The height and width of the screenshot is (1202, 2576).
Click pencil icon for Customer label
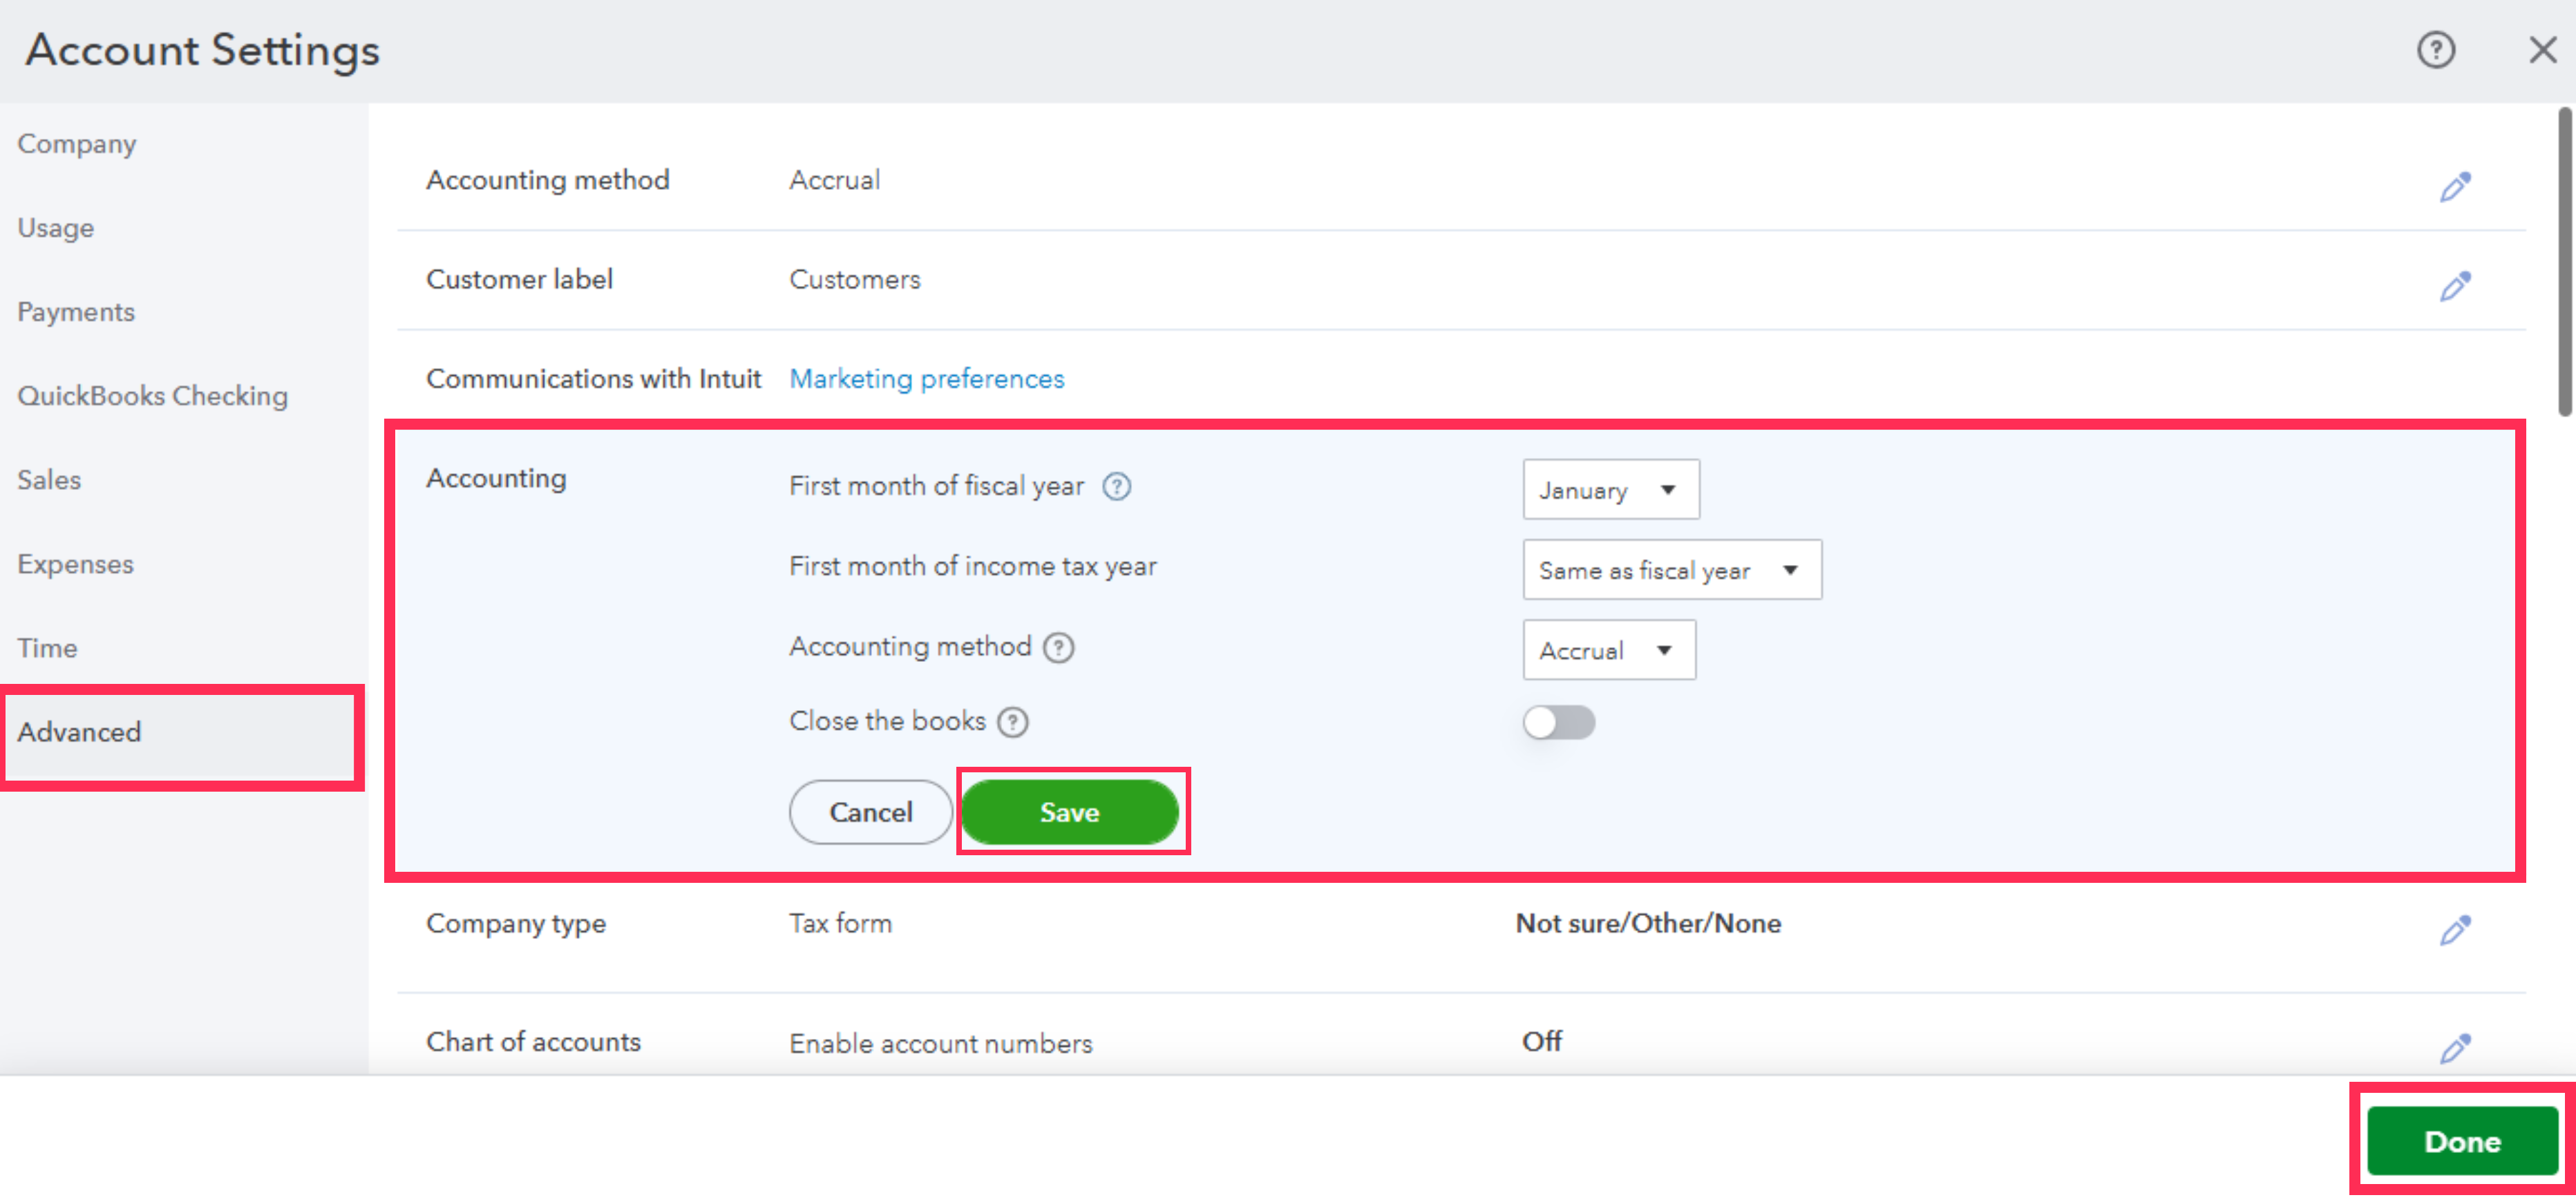click(x=2454, y=286)
